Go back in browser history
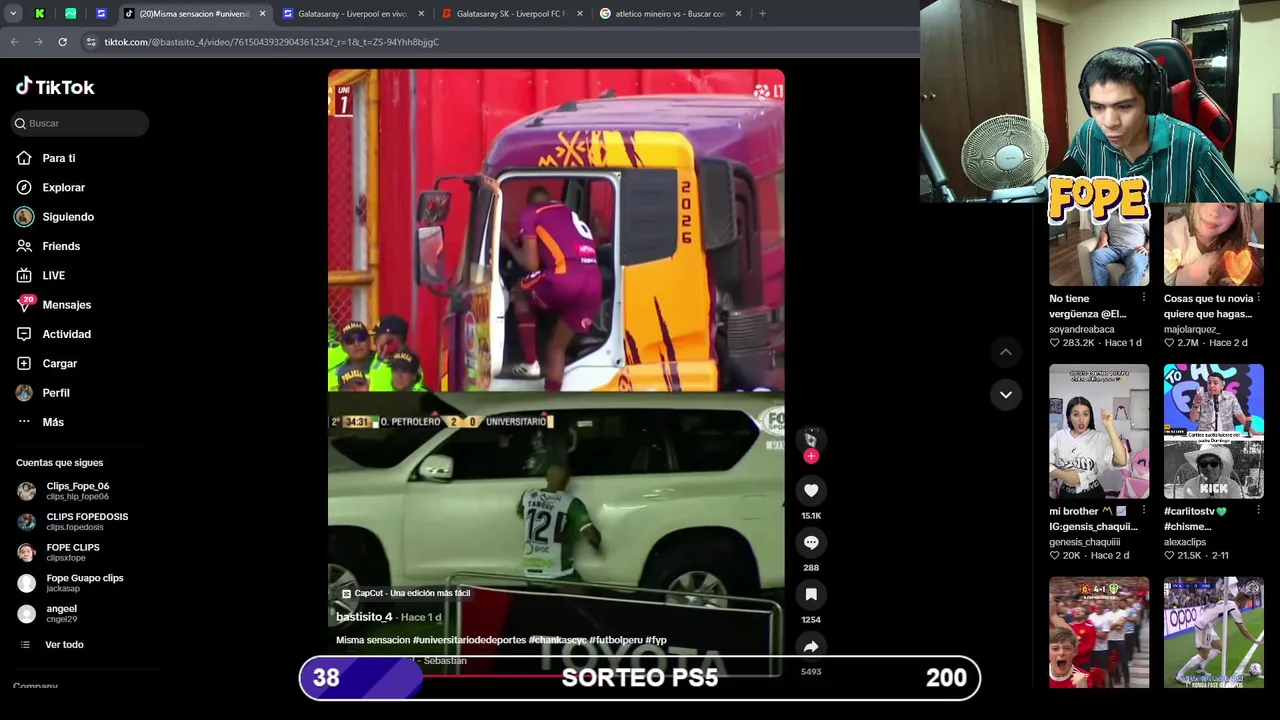The height and width of the screenshot is (720, 1280). (15, 42)
